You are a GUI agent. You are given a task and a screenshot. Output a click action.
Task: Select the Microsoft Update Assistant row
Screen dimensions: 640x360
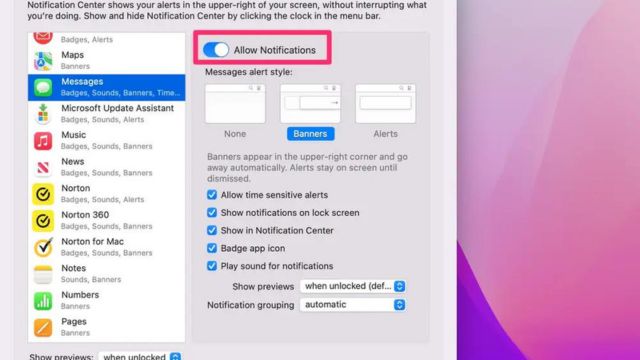coord(107,114)
